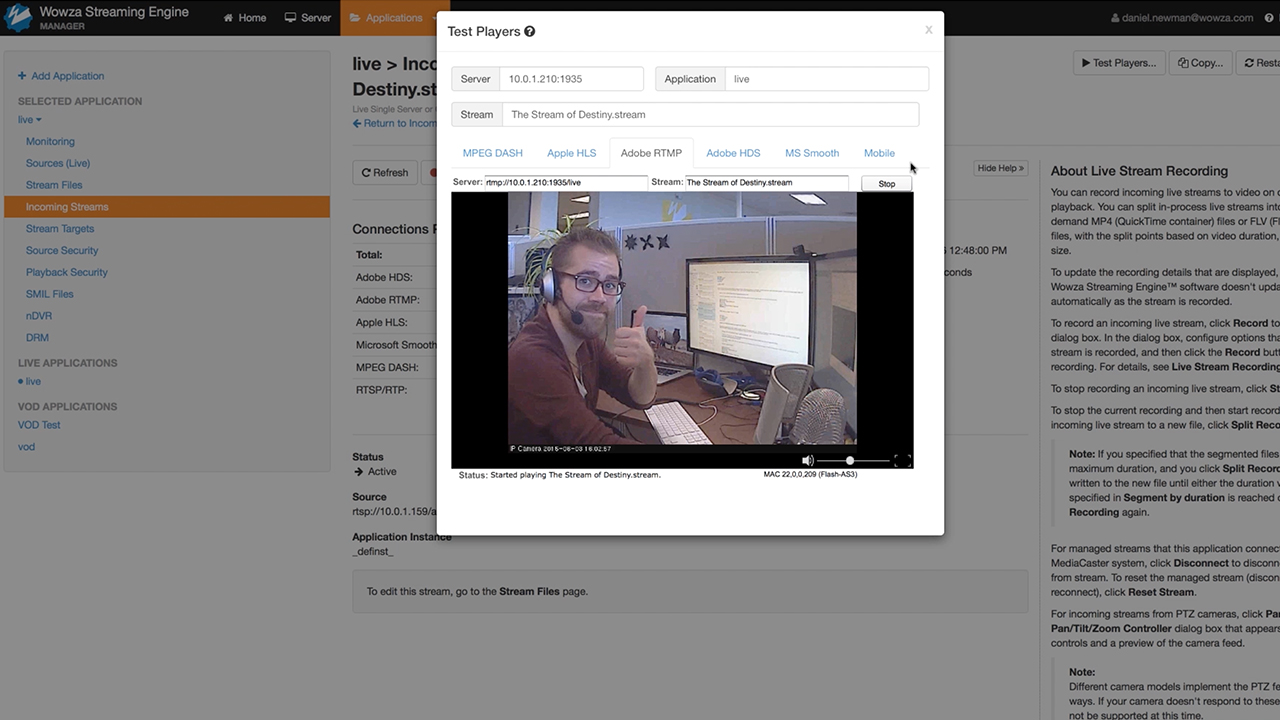Click the Hide Help button
This screenshot has width=1280, height=720.
(x=1001, y=168)
